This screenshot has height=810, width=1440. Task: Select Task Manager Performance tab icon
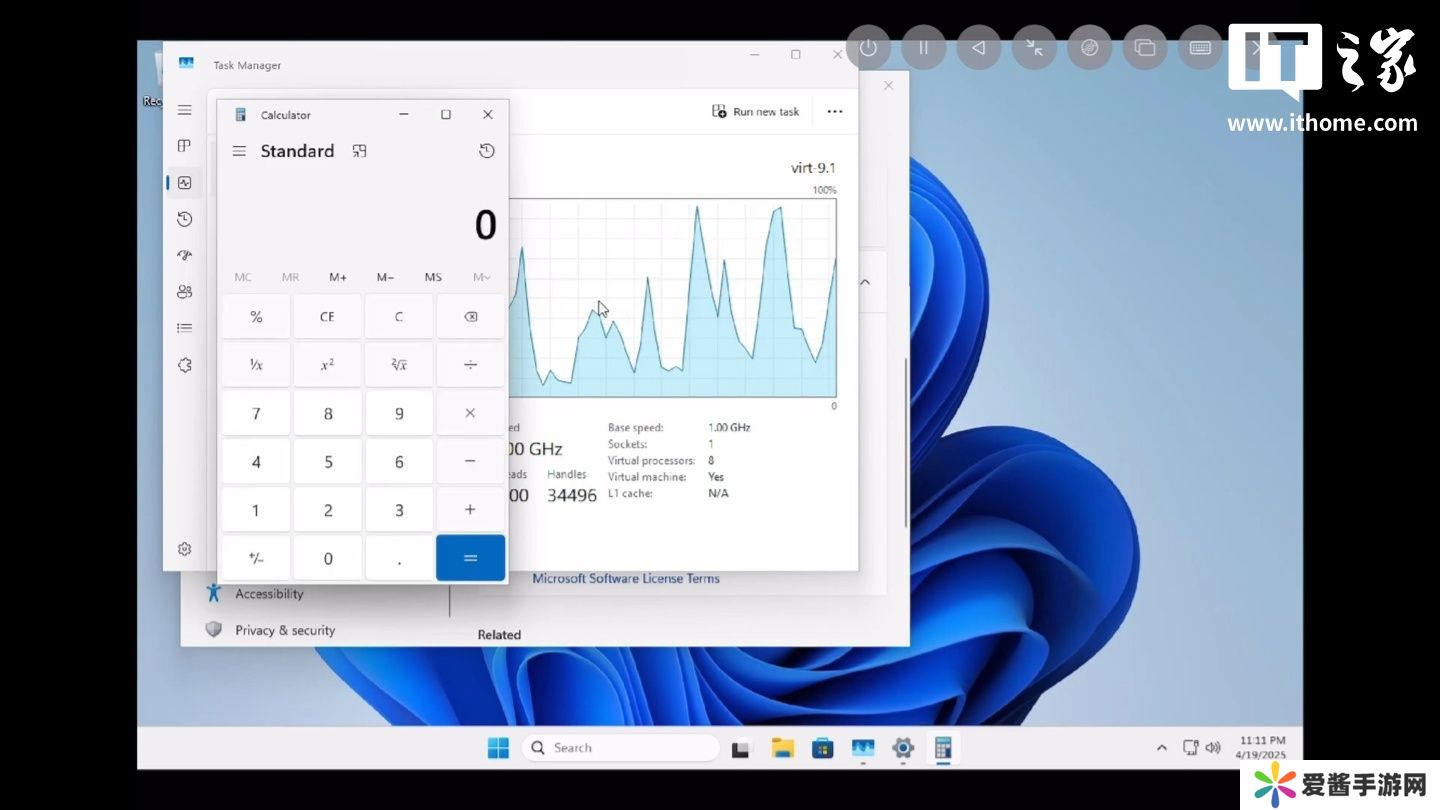tap(184, 183)
